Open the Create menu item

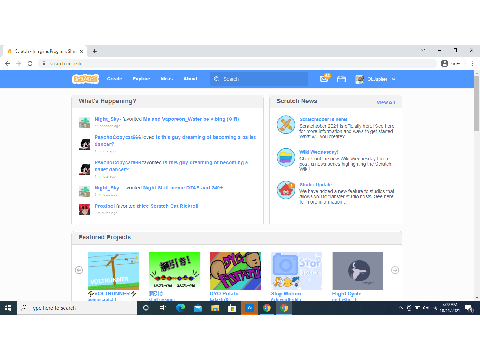(x=114, y=79)
